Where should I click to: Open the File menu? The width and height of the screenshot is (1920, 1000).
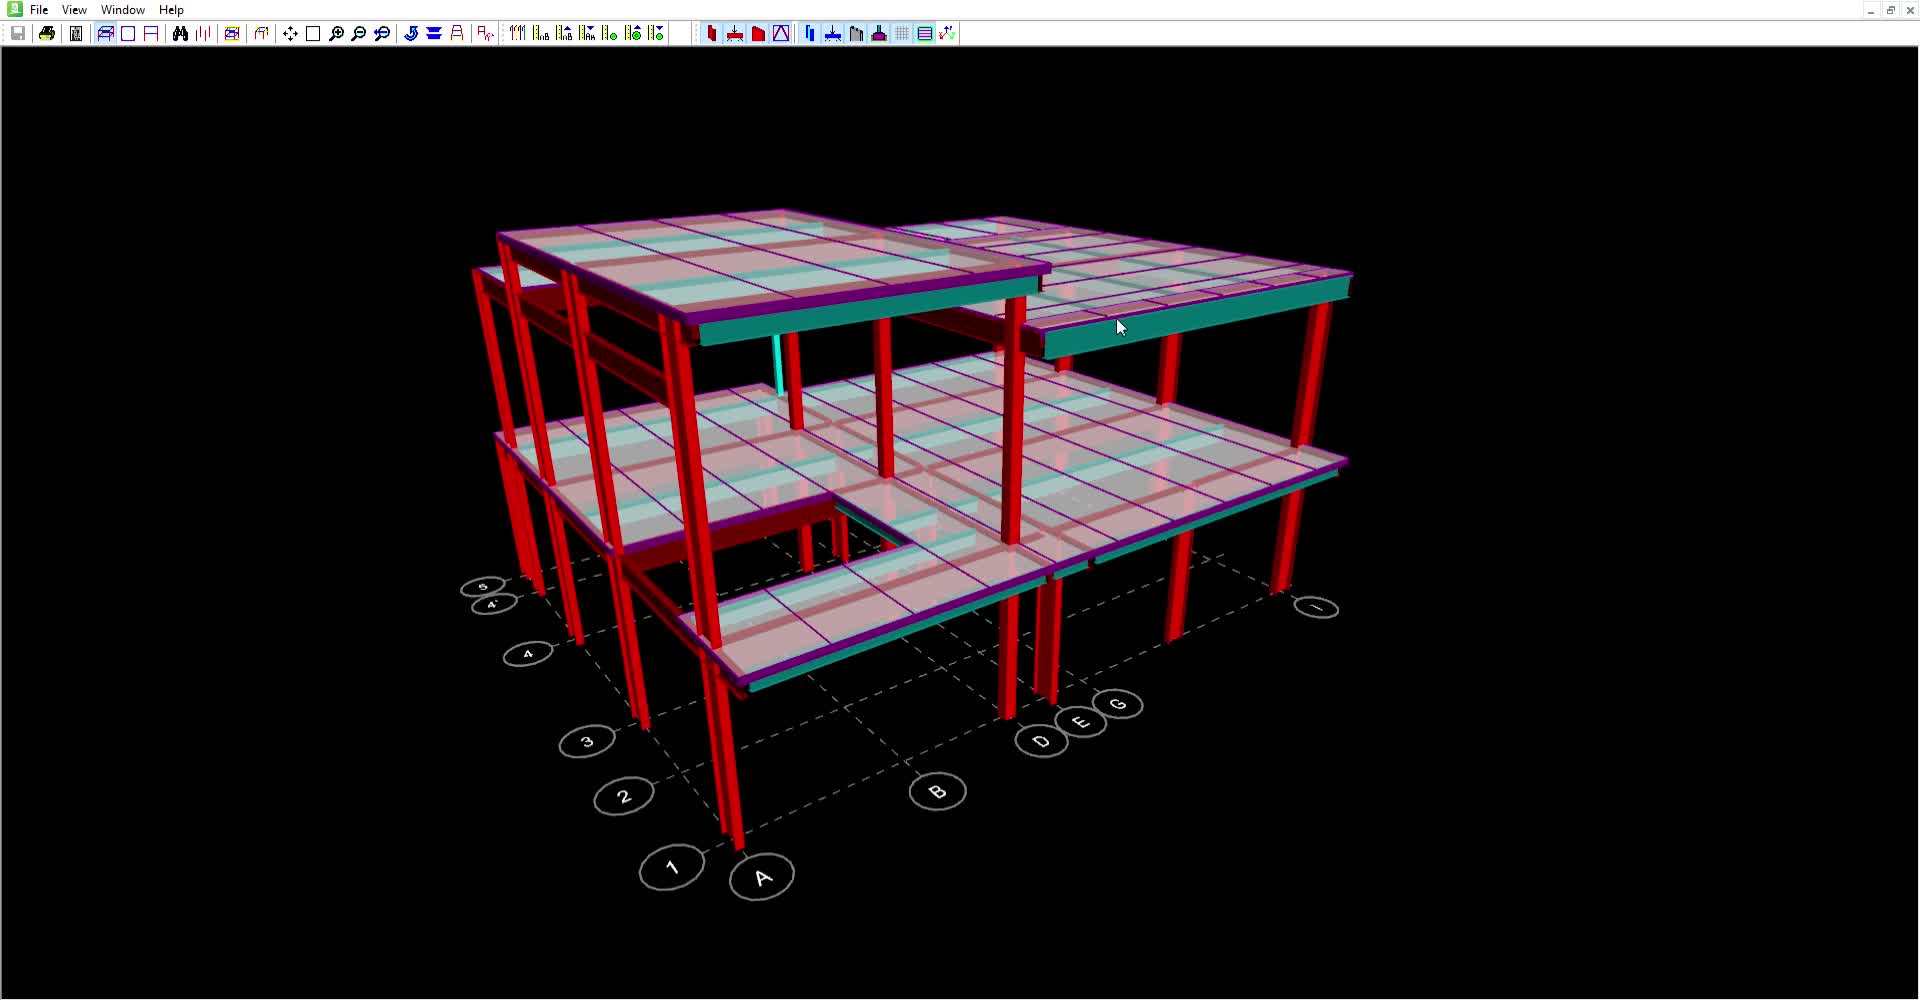pyautogui.click(x=39, y=10)
